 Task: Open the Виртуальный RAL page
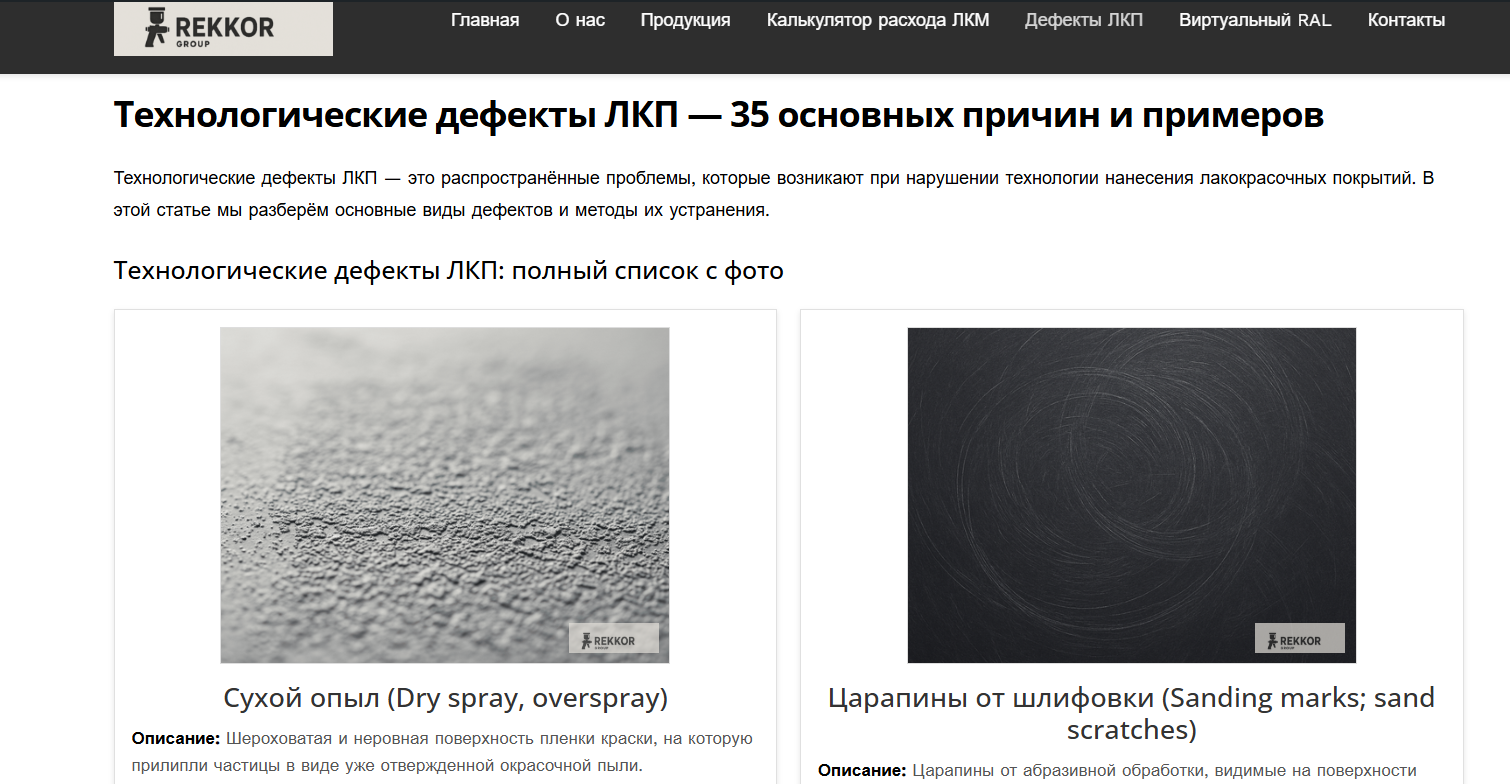[1255, 20]
